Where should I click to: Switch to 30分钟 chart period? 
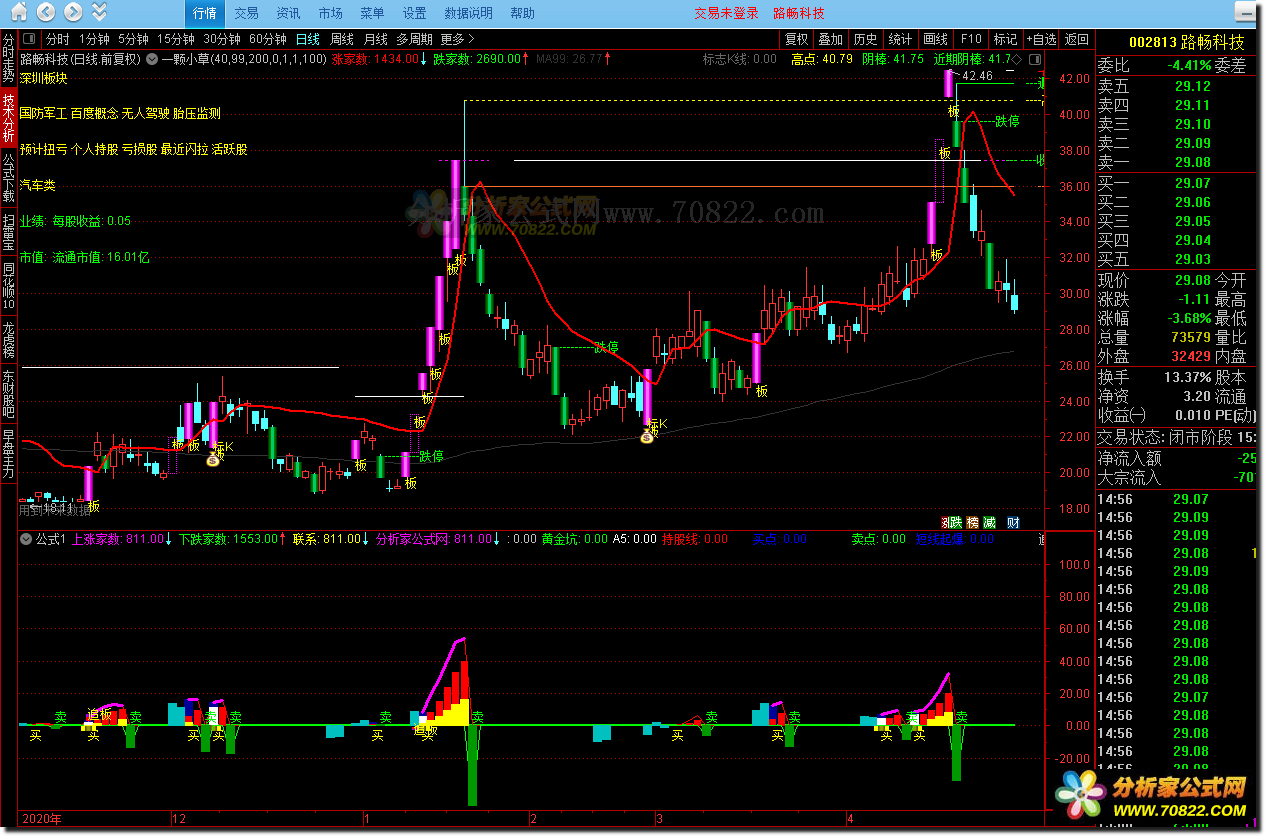pos(222,39)
